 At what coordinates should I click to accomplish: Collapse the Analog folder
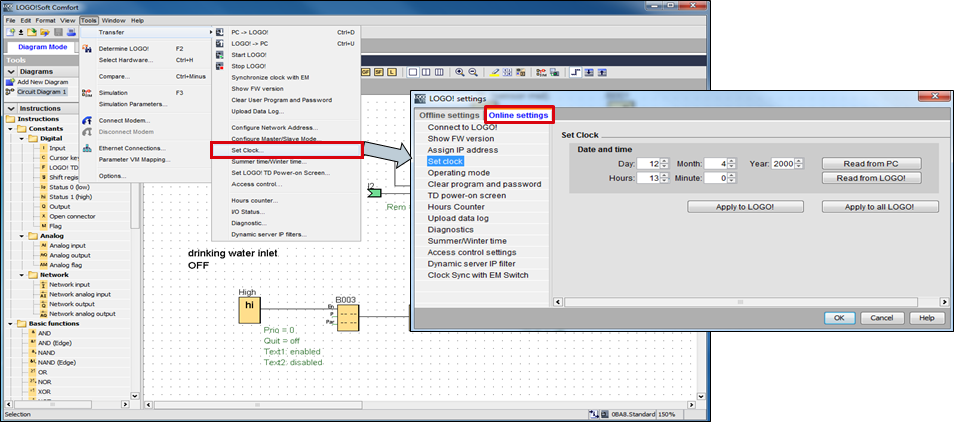tap(22, 236)
